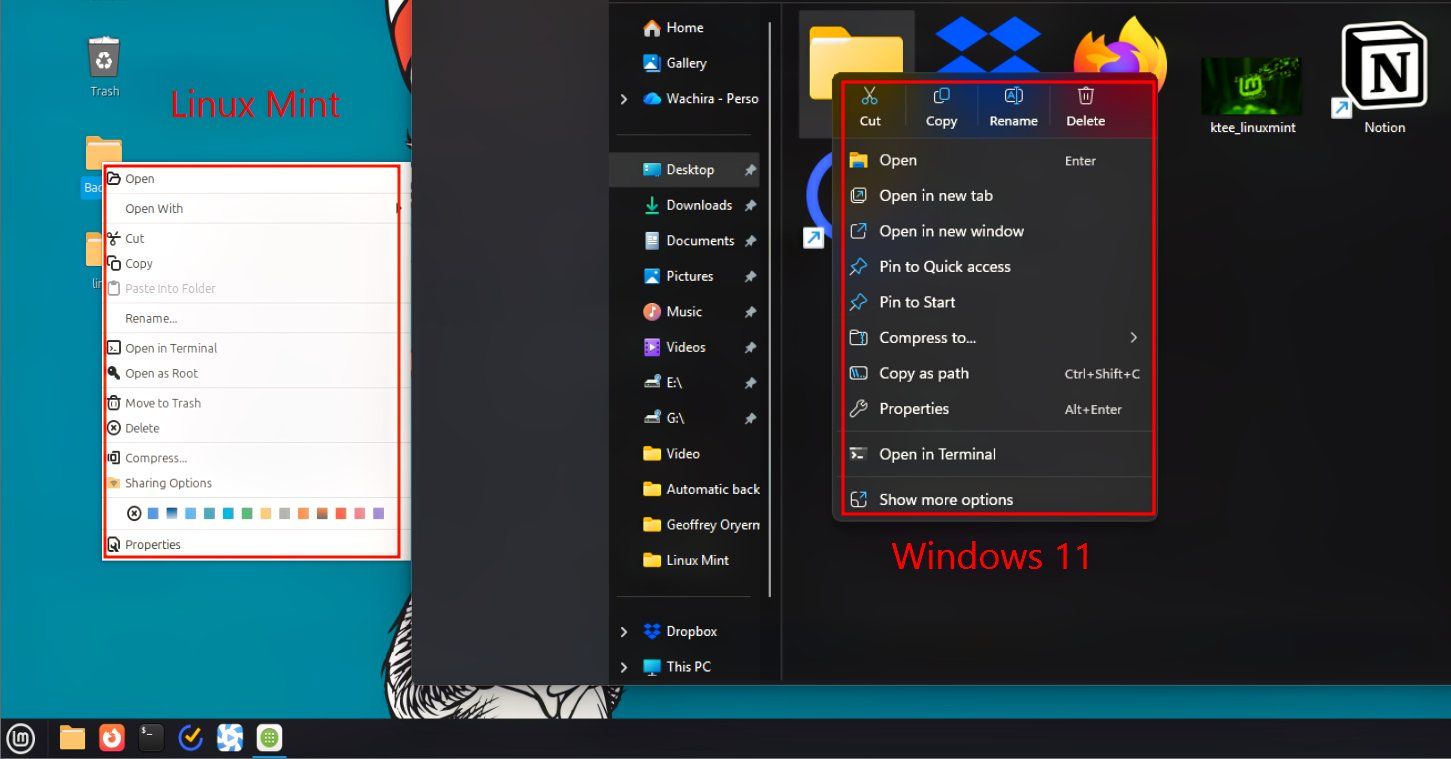Click the Copy icon in Windows context menu
Screen dimensions: 1451x759
point(940,96)
